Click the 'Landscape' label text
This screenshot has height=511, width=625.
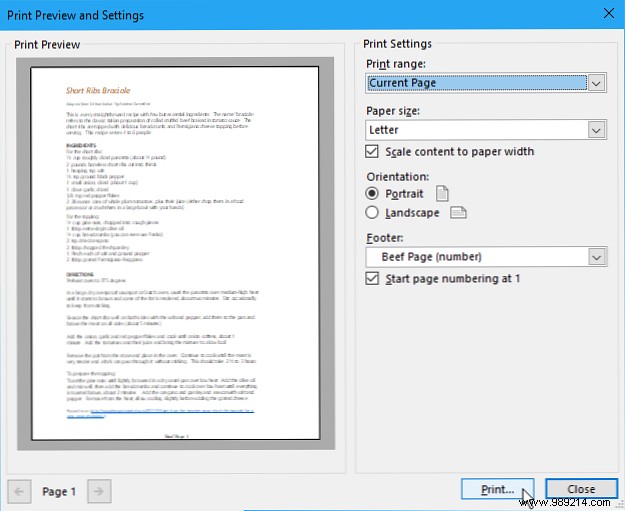pos(412,213)
